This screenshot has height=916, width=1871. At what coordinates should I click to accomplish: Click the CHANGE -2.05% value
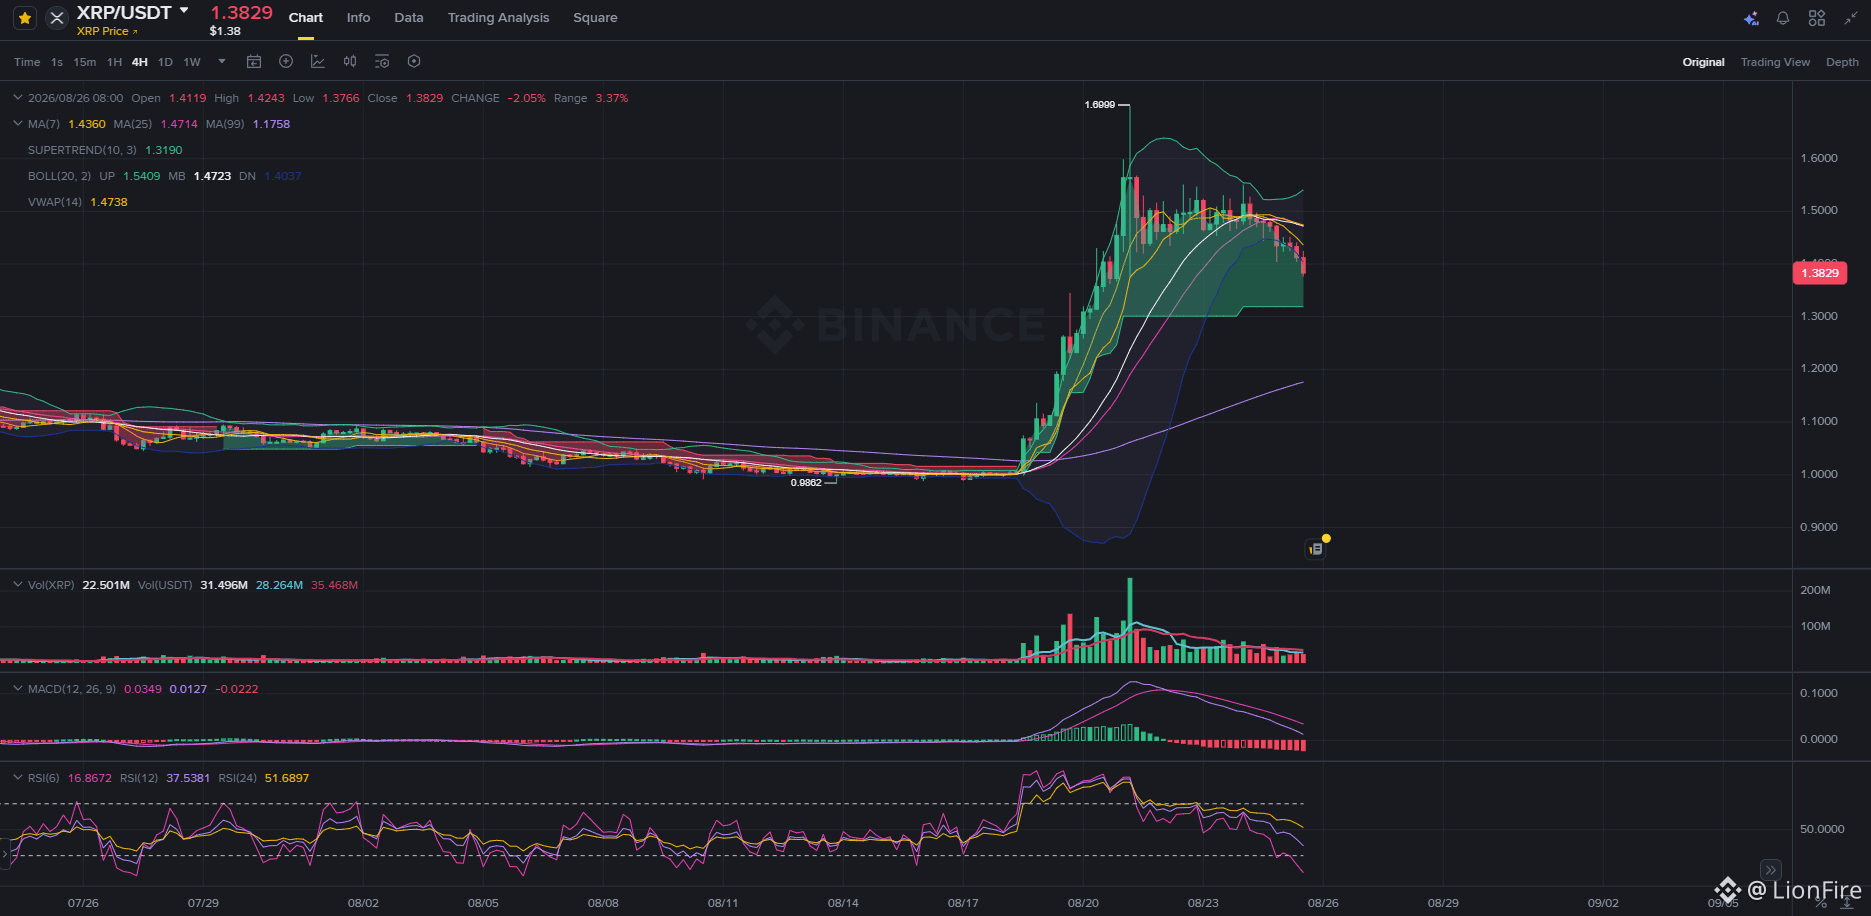(x=526, y=98)
